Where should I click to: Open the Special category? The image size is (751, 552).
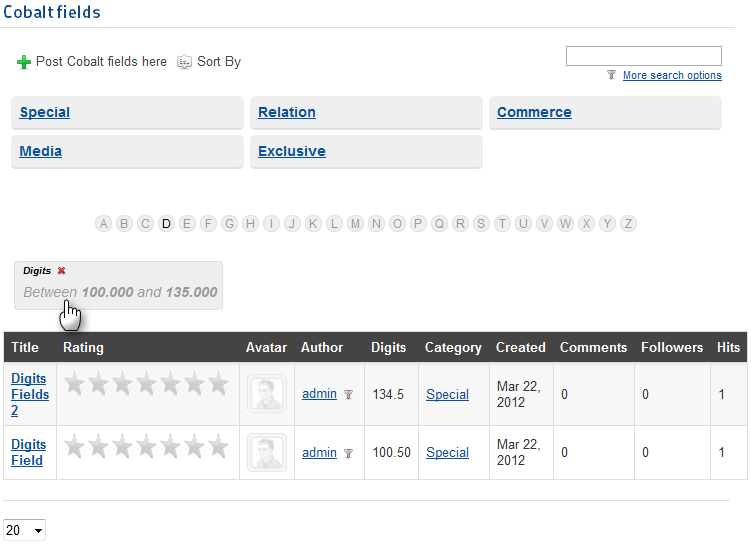[45, 113]
